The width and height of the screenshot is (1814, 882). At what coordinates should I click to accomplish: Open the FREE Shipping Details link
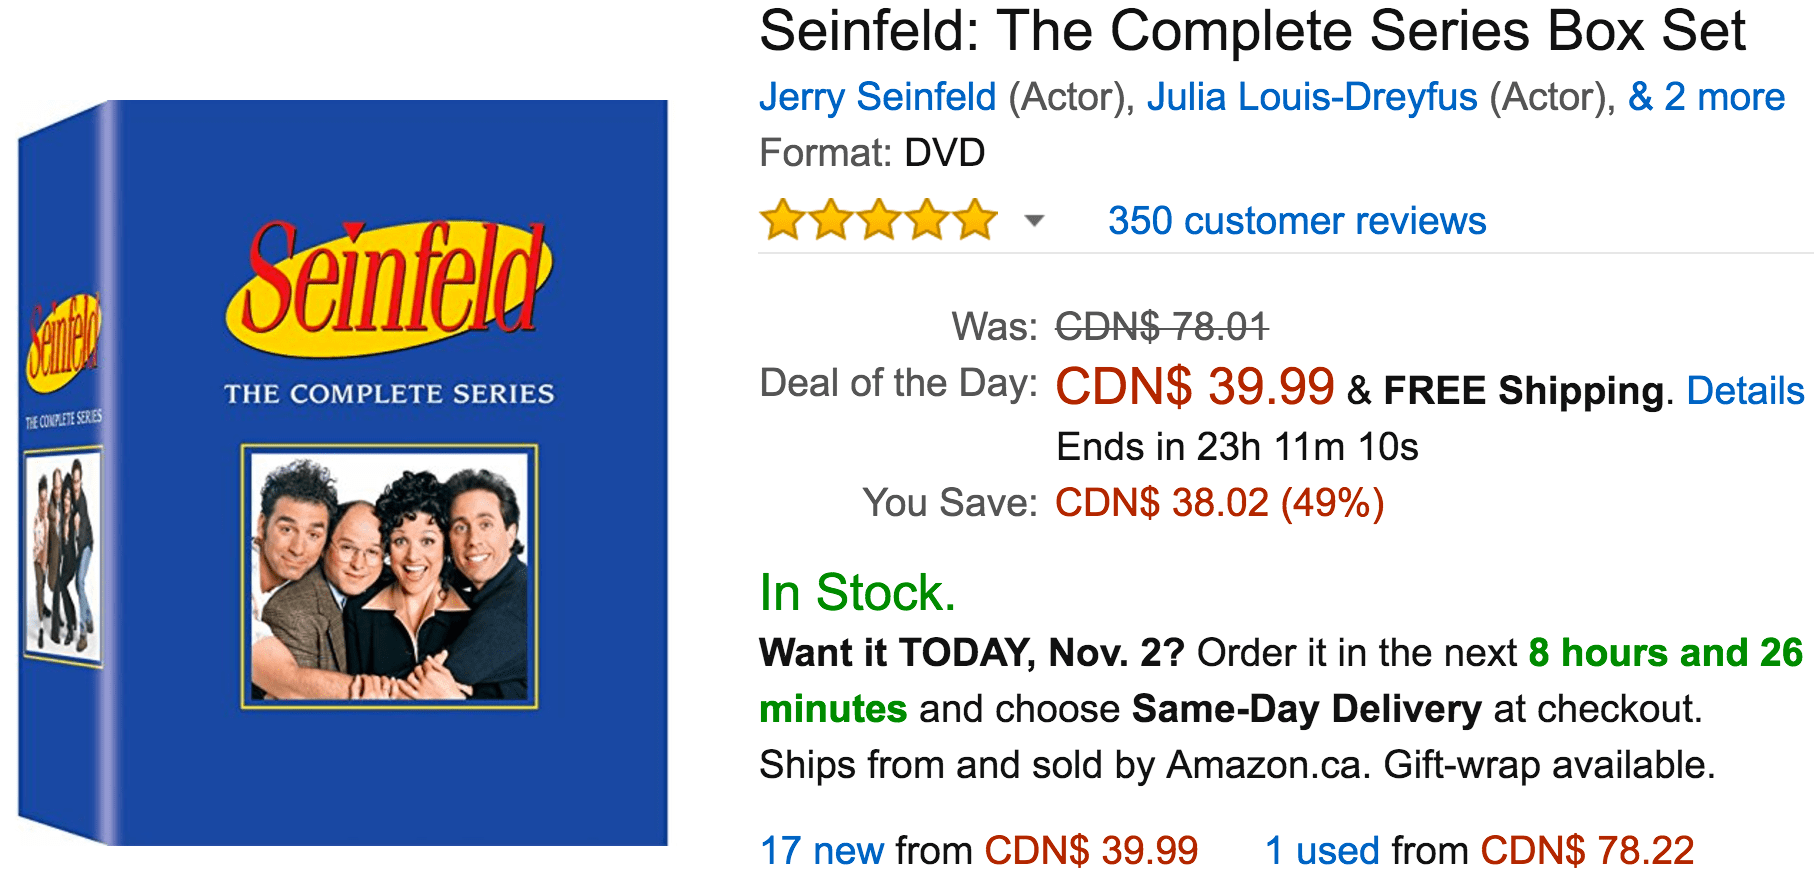pyautogui.click(x=1745, y=391)
